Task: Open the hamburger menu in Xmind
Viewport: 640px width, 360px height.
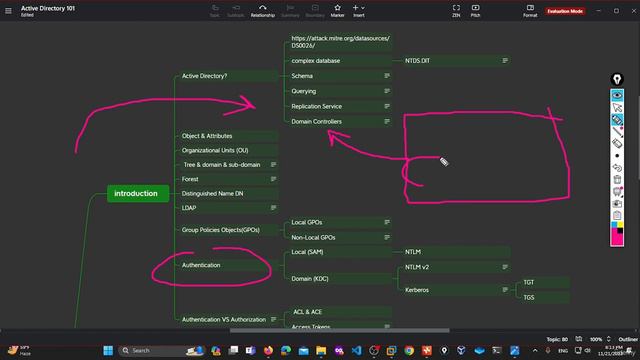Action: click(8, 11)
